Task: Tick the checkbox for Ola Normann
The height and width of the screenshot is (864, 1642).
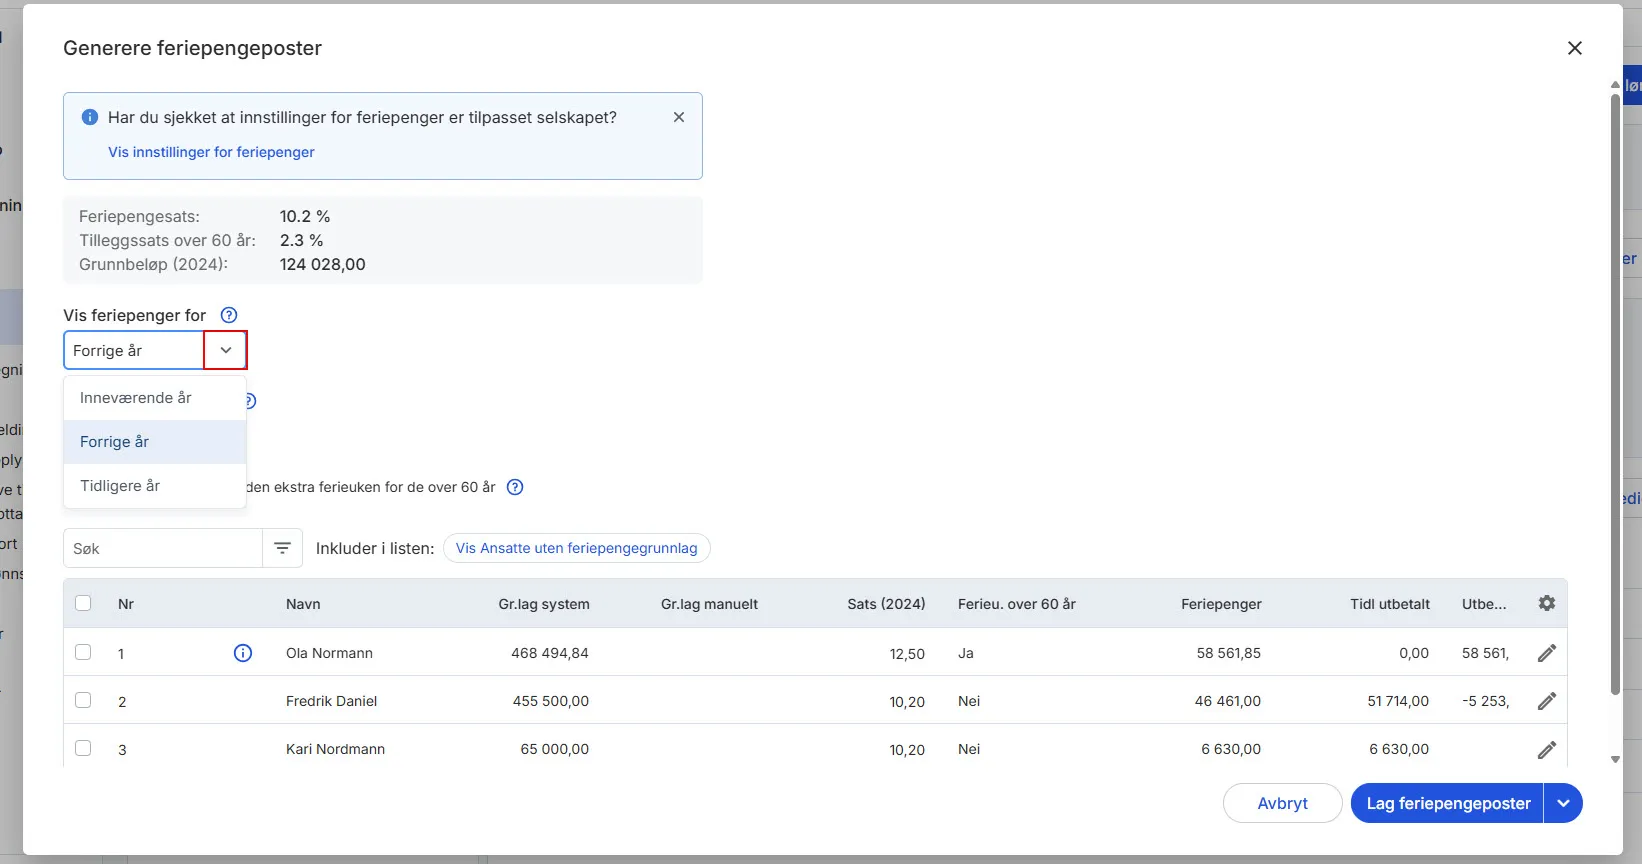Action: [x=83, y=652]
